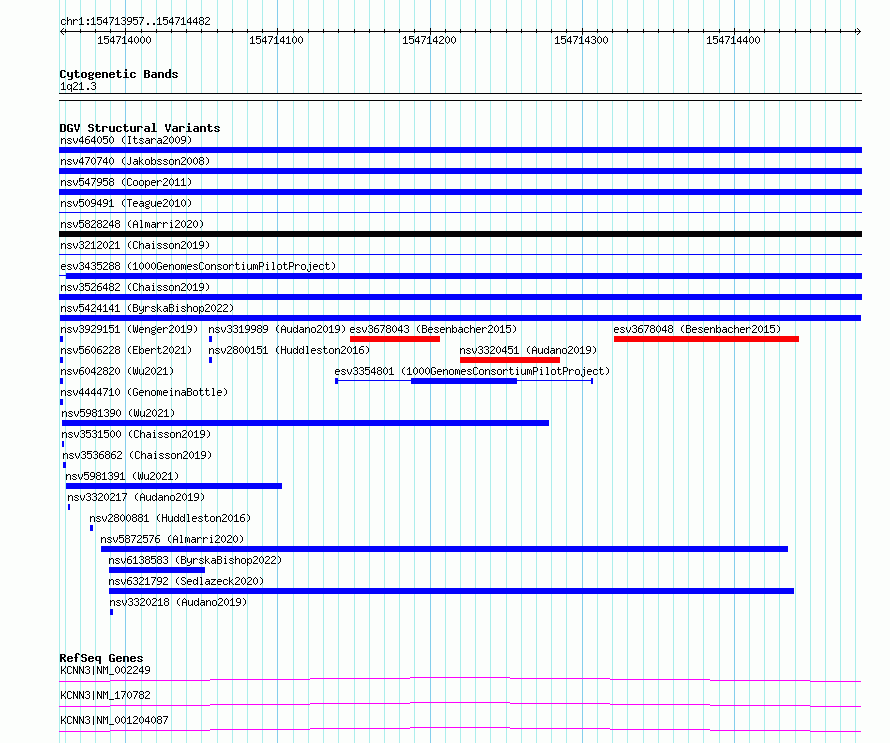Click ruler position 154714100
Image resolution: width=890 pixels, height=743 pixels.
pyautogui.click(x=276, y=40)
